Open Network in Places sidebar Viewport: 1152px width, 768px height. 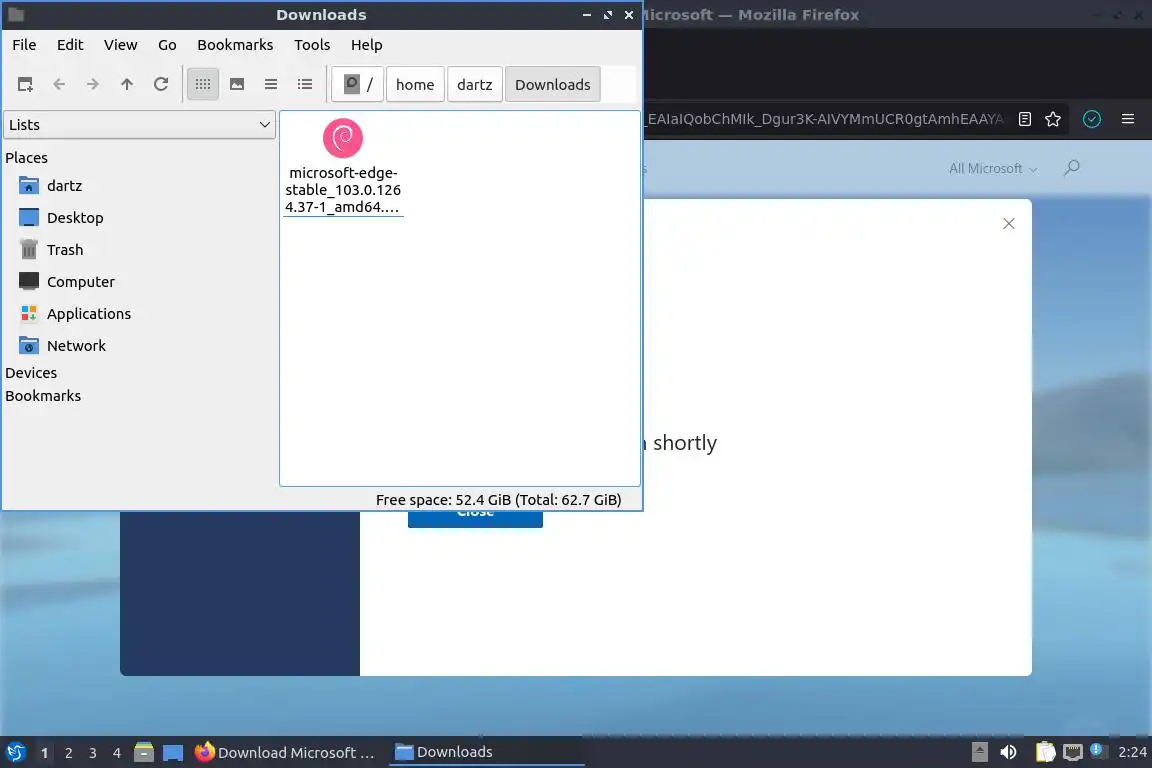tap(76, 346)
